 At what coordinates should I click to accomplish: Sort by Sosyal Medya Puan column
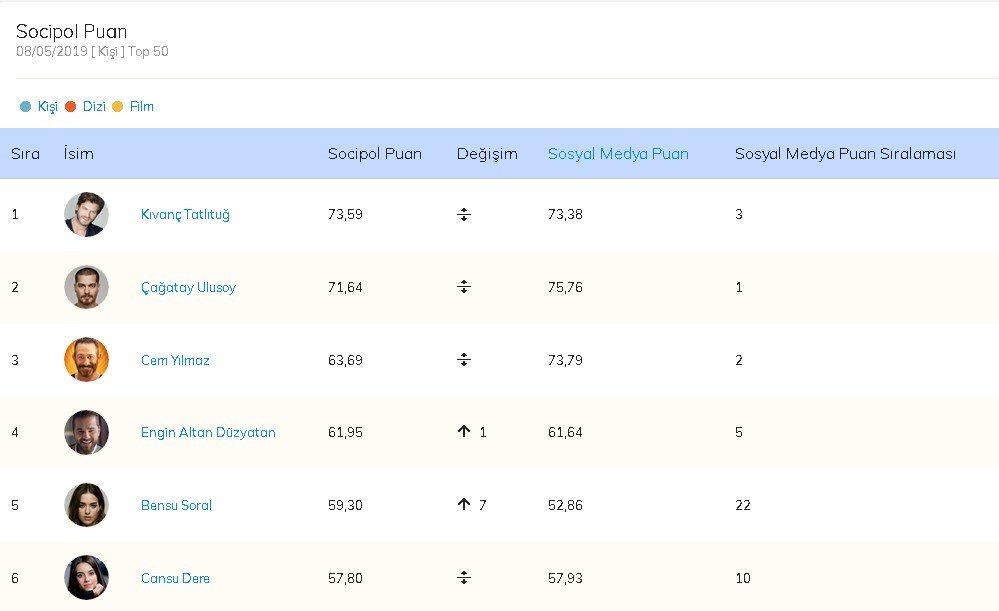click(x=618, y=154)
